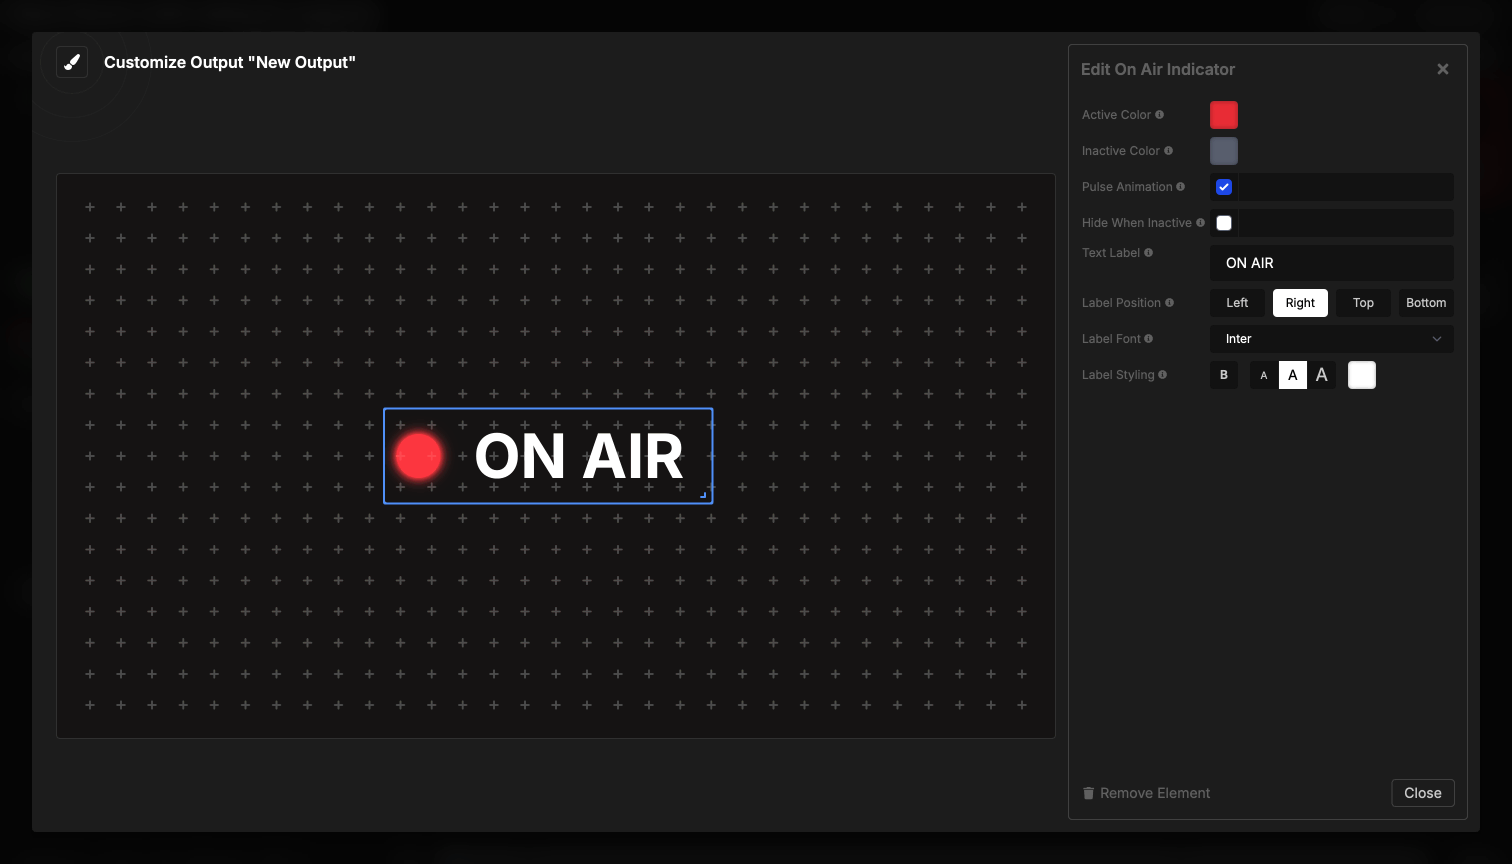Click the info icon beside Hide When Inactive
Viewport: 1512px width, 864px height.
[x=1200, y=222]
